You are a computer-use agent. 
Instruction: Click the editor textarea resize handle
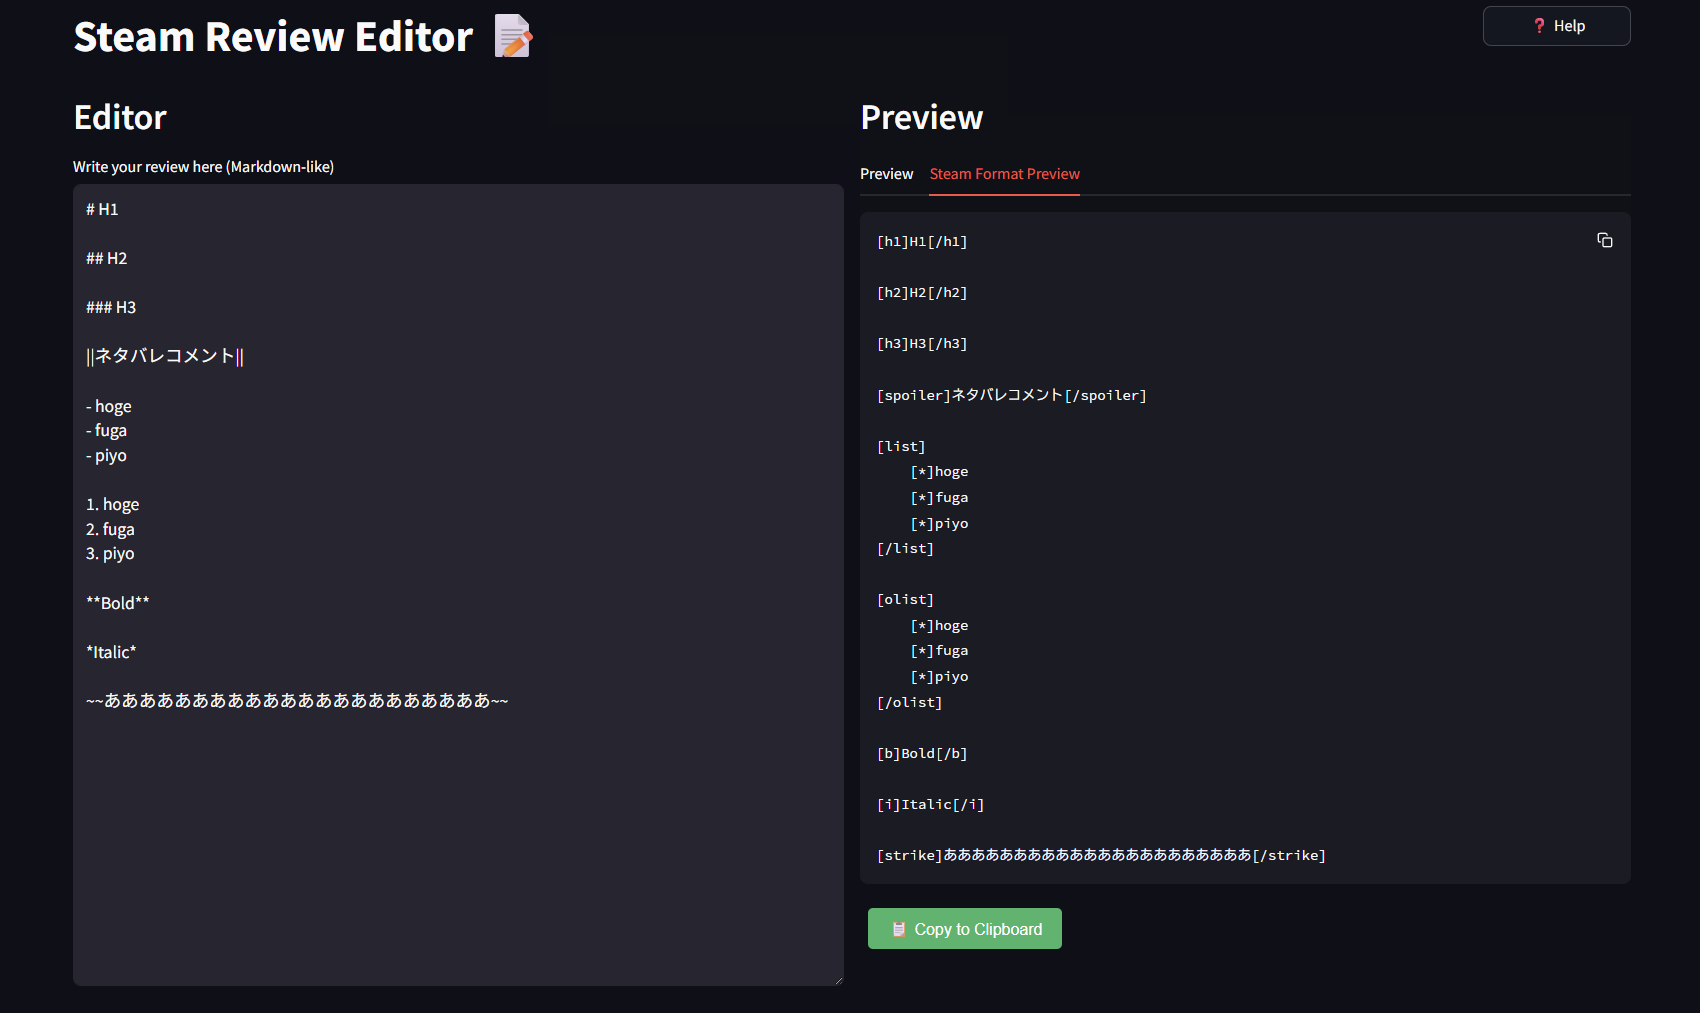pos(837,980)
